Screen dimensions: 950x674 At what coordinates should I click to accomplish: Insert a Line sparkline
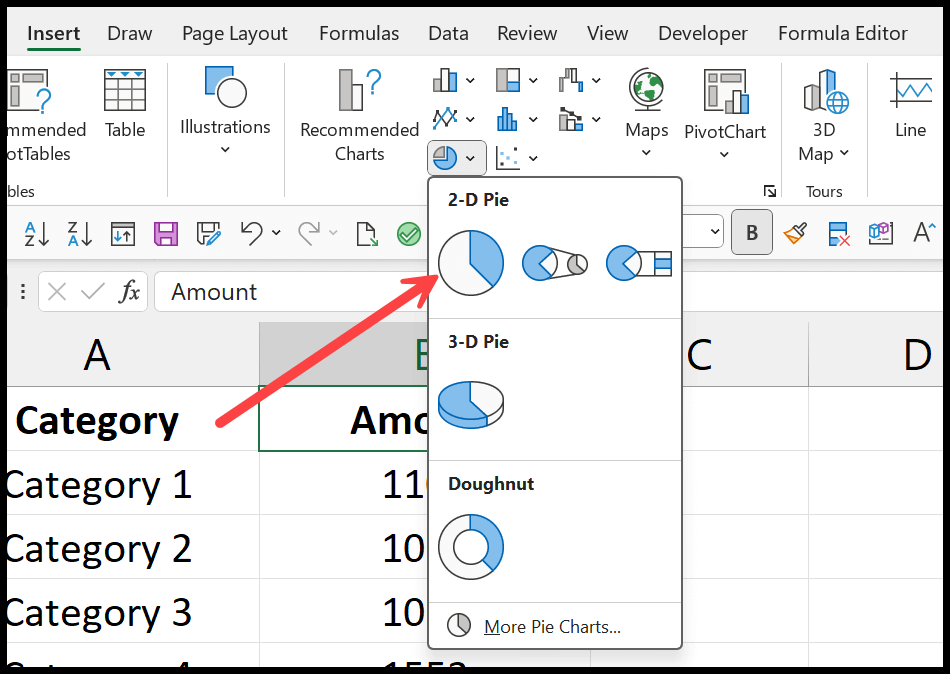(x=910, y=103)
